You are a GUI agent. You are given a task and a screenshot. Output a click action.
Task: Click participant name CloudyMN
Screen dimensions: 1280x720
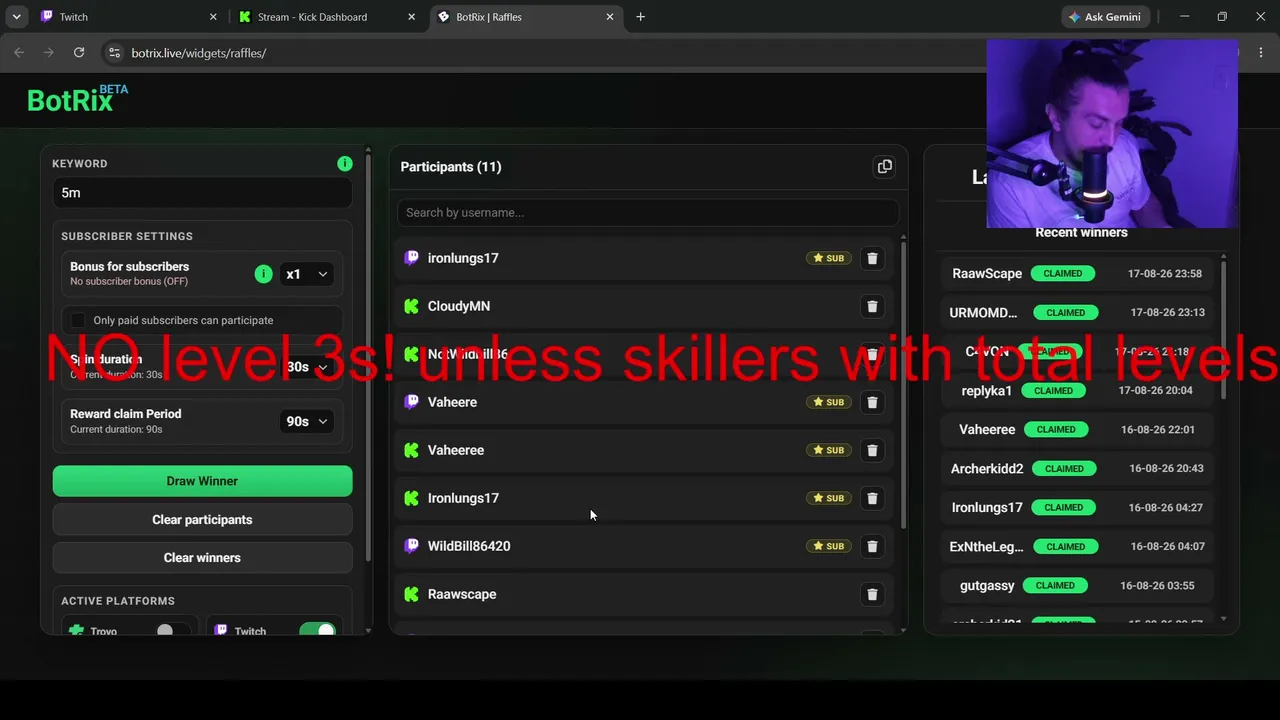[459, 306]
